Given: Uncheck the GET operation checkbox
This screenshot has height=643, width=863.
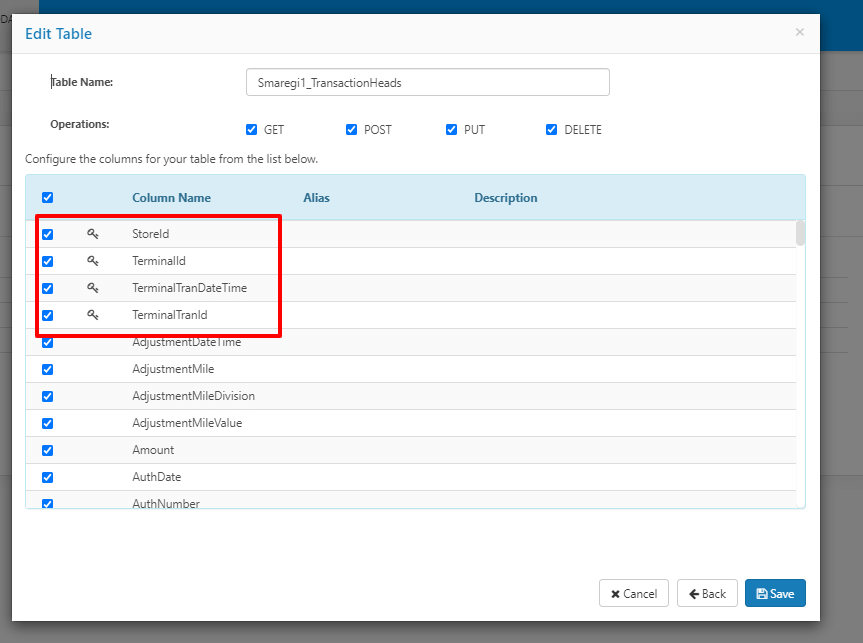Looking at the screenshot, I should 252,130.
